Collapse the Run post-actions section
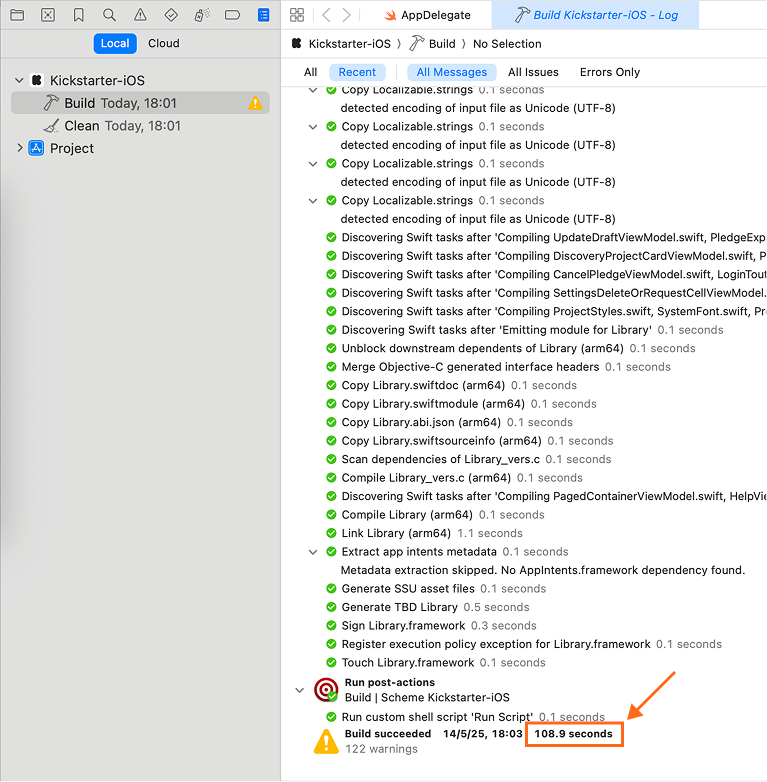 tap(299, 690)
